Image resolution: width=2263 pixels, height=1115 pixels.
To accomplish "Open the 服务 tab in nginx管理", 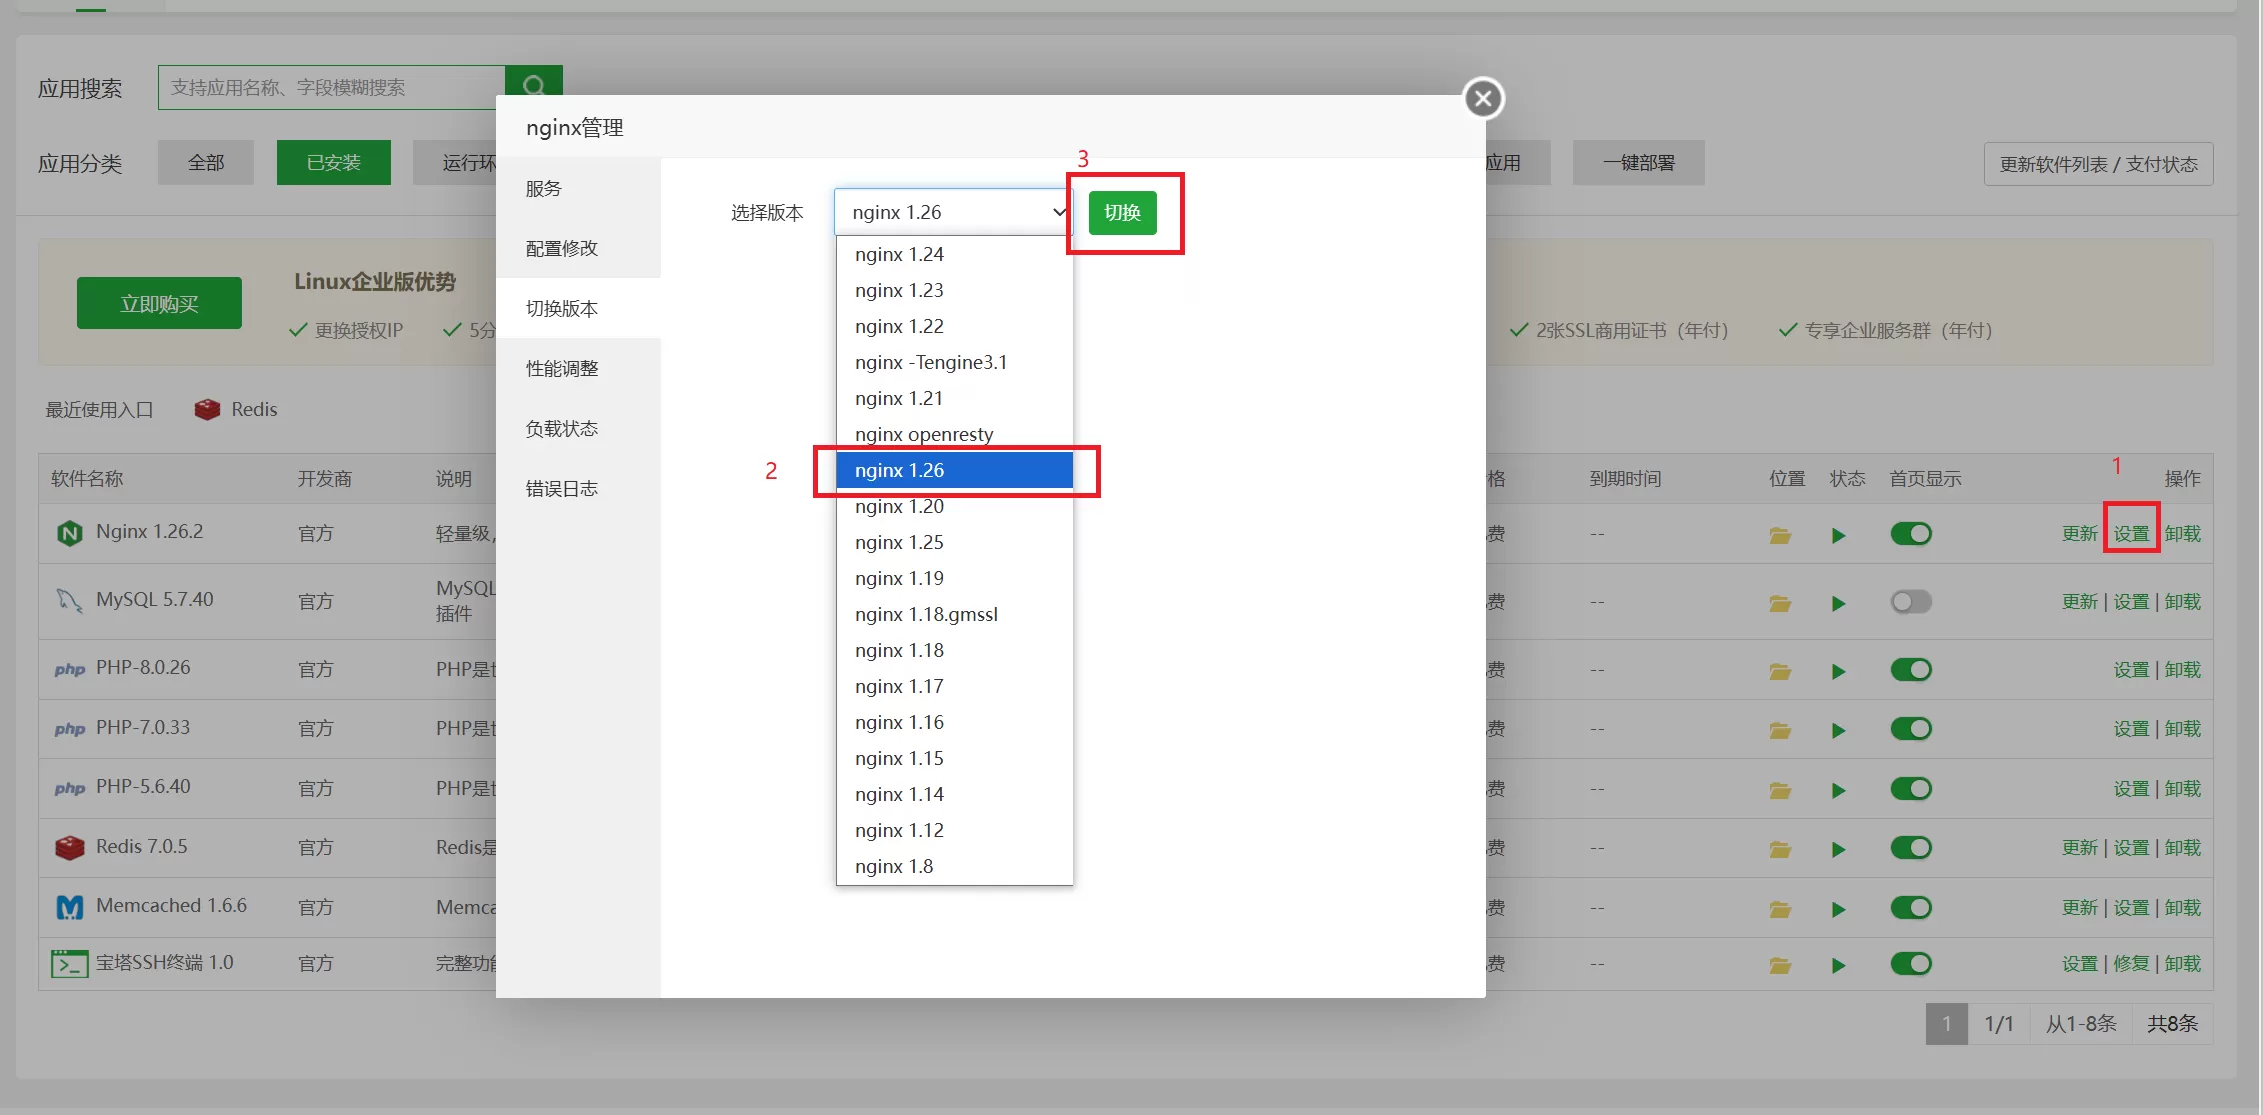I will (x=578, y=188).
